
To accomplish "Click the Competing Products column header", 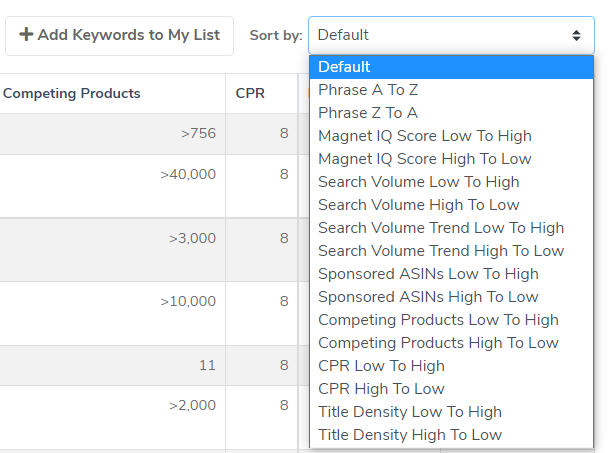I will (72, 94).
